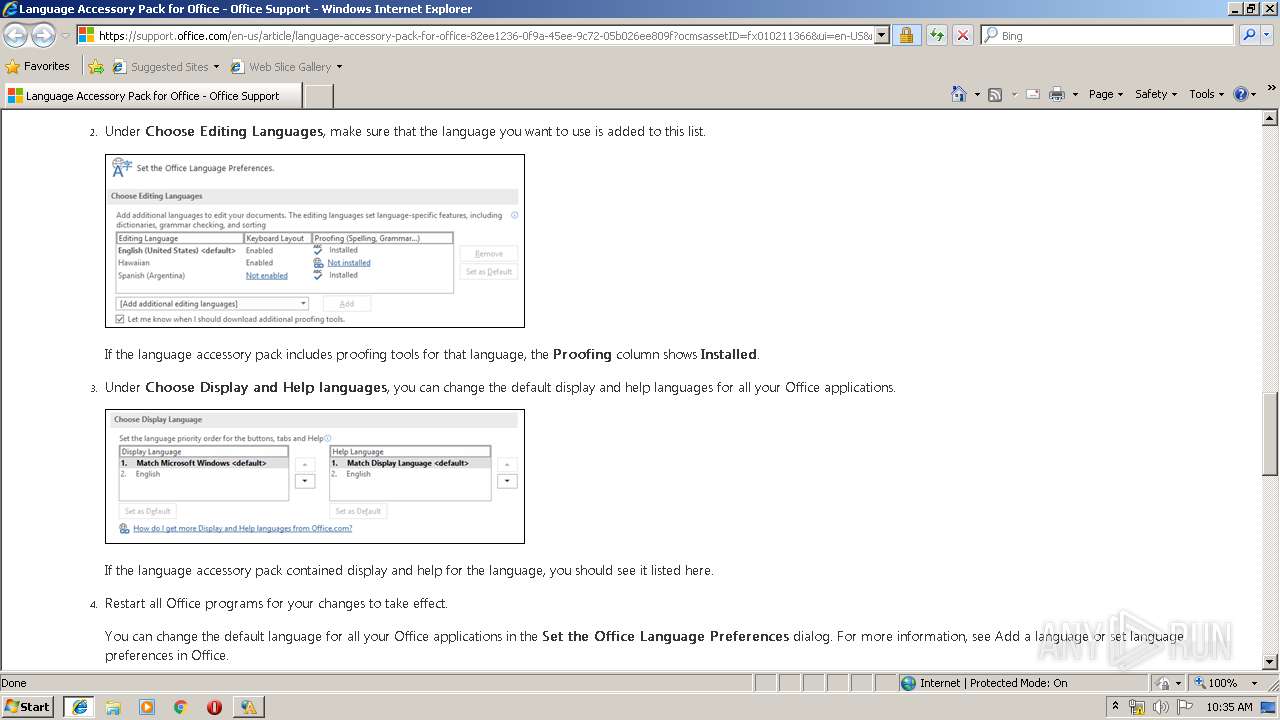Open the Help button dropdown arrow
This screenshot has height=720, width=1280.
tap(1255, 94)
